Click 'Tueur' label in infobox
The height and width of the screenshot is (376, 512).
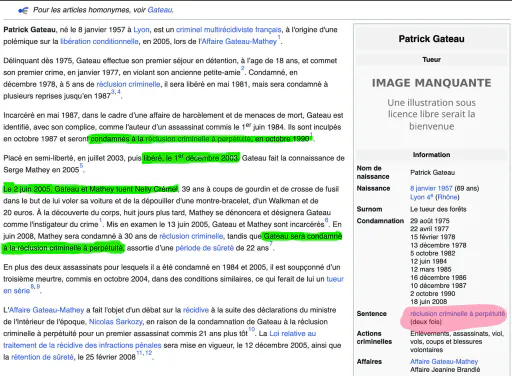coord(432,60)
